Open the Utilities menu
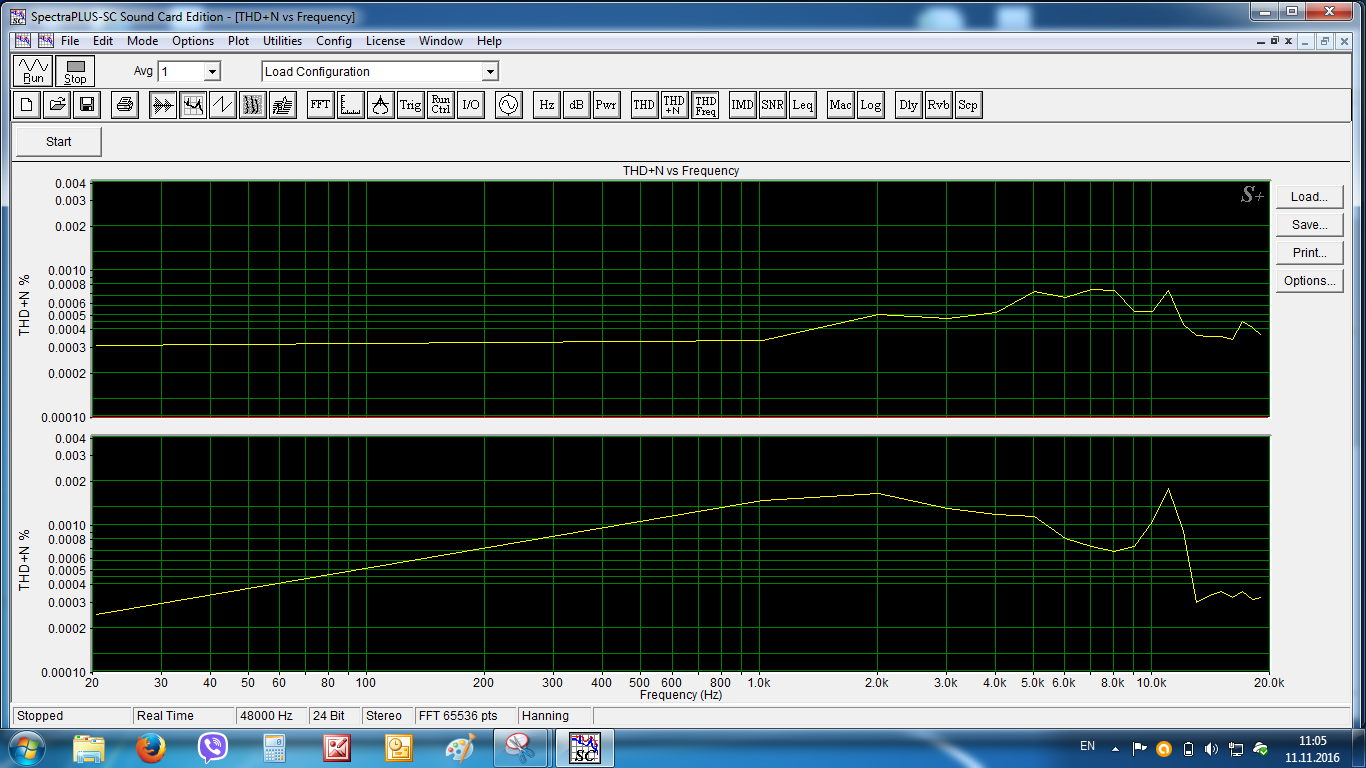 click(283, 41)
